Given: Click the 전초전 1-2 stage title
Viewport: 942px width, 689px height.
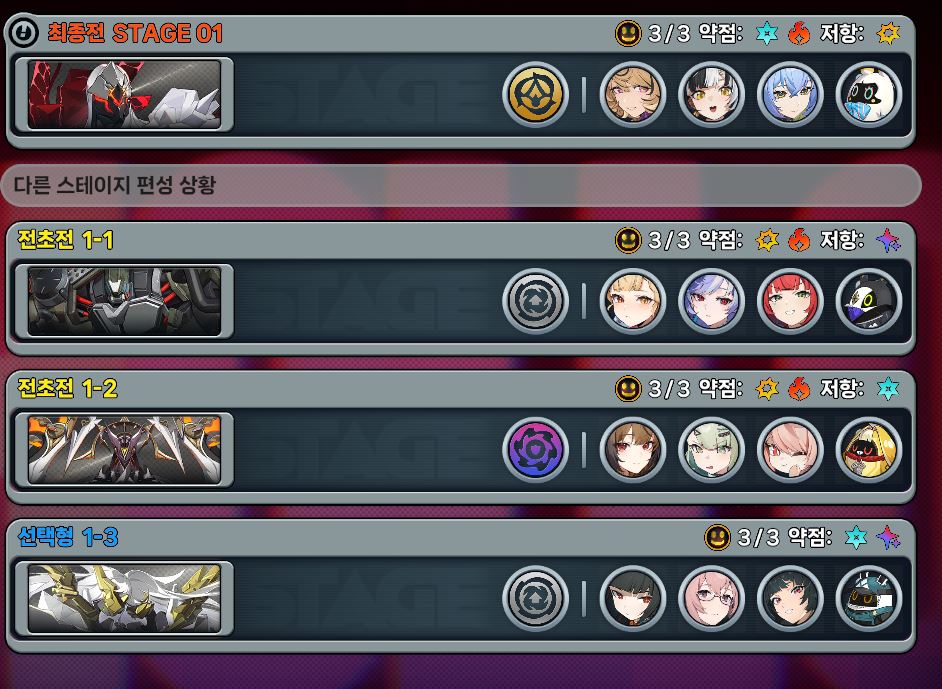Looking at the screenshot, I should click(x=67, y=389).
